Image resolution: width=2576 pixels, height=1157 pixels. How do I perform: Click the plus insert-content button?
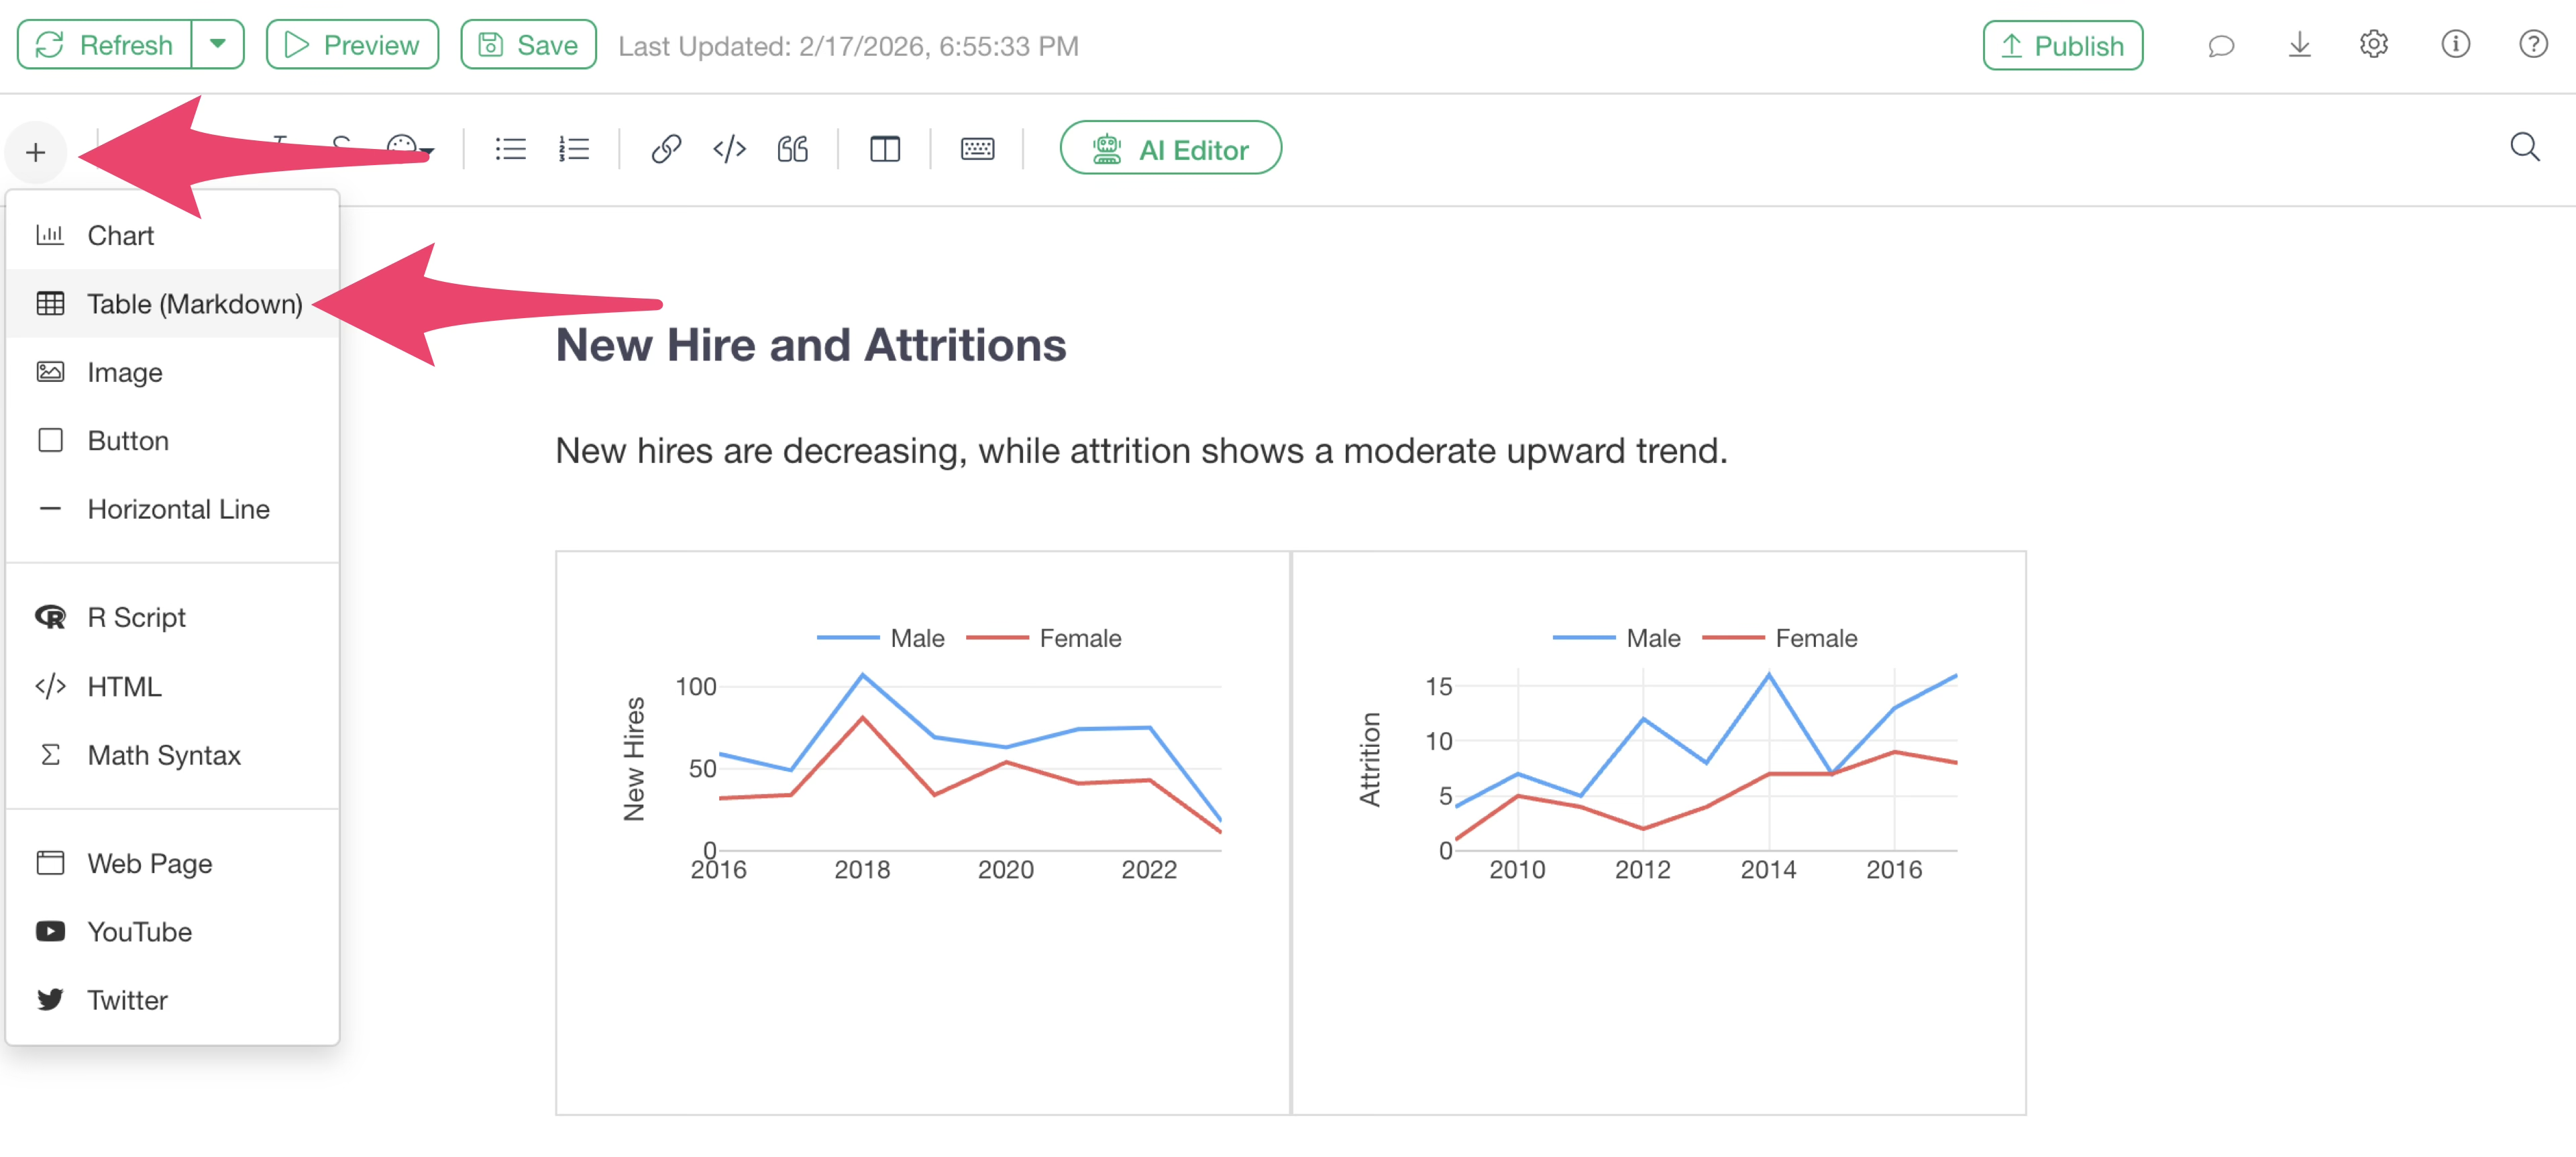(36, 152)
